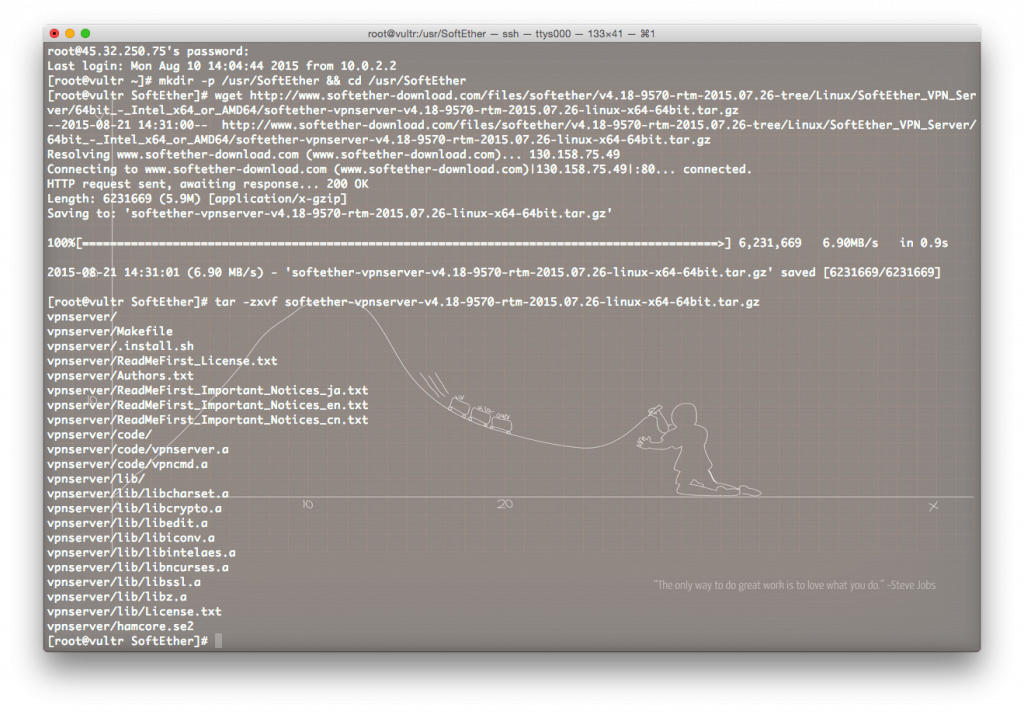Click vpnserver/Authors.txt in tar output
The width and height of the screenshot is (1024, 714).
pos(120,375)
